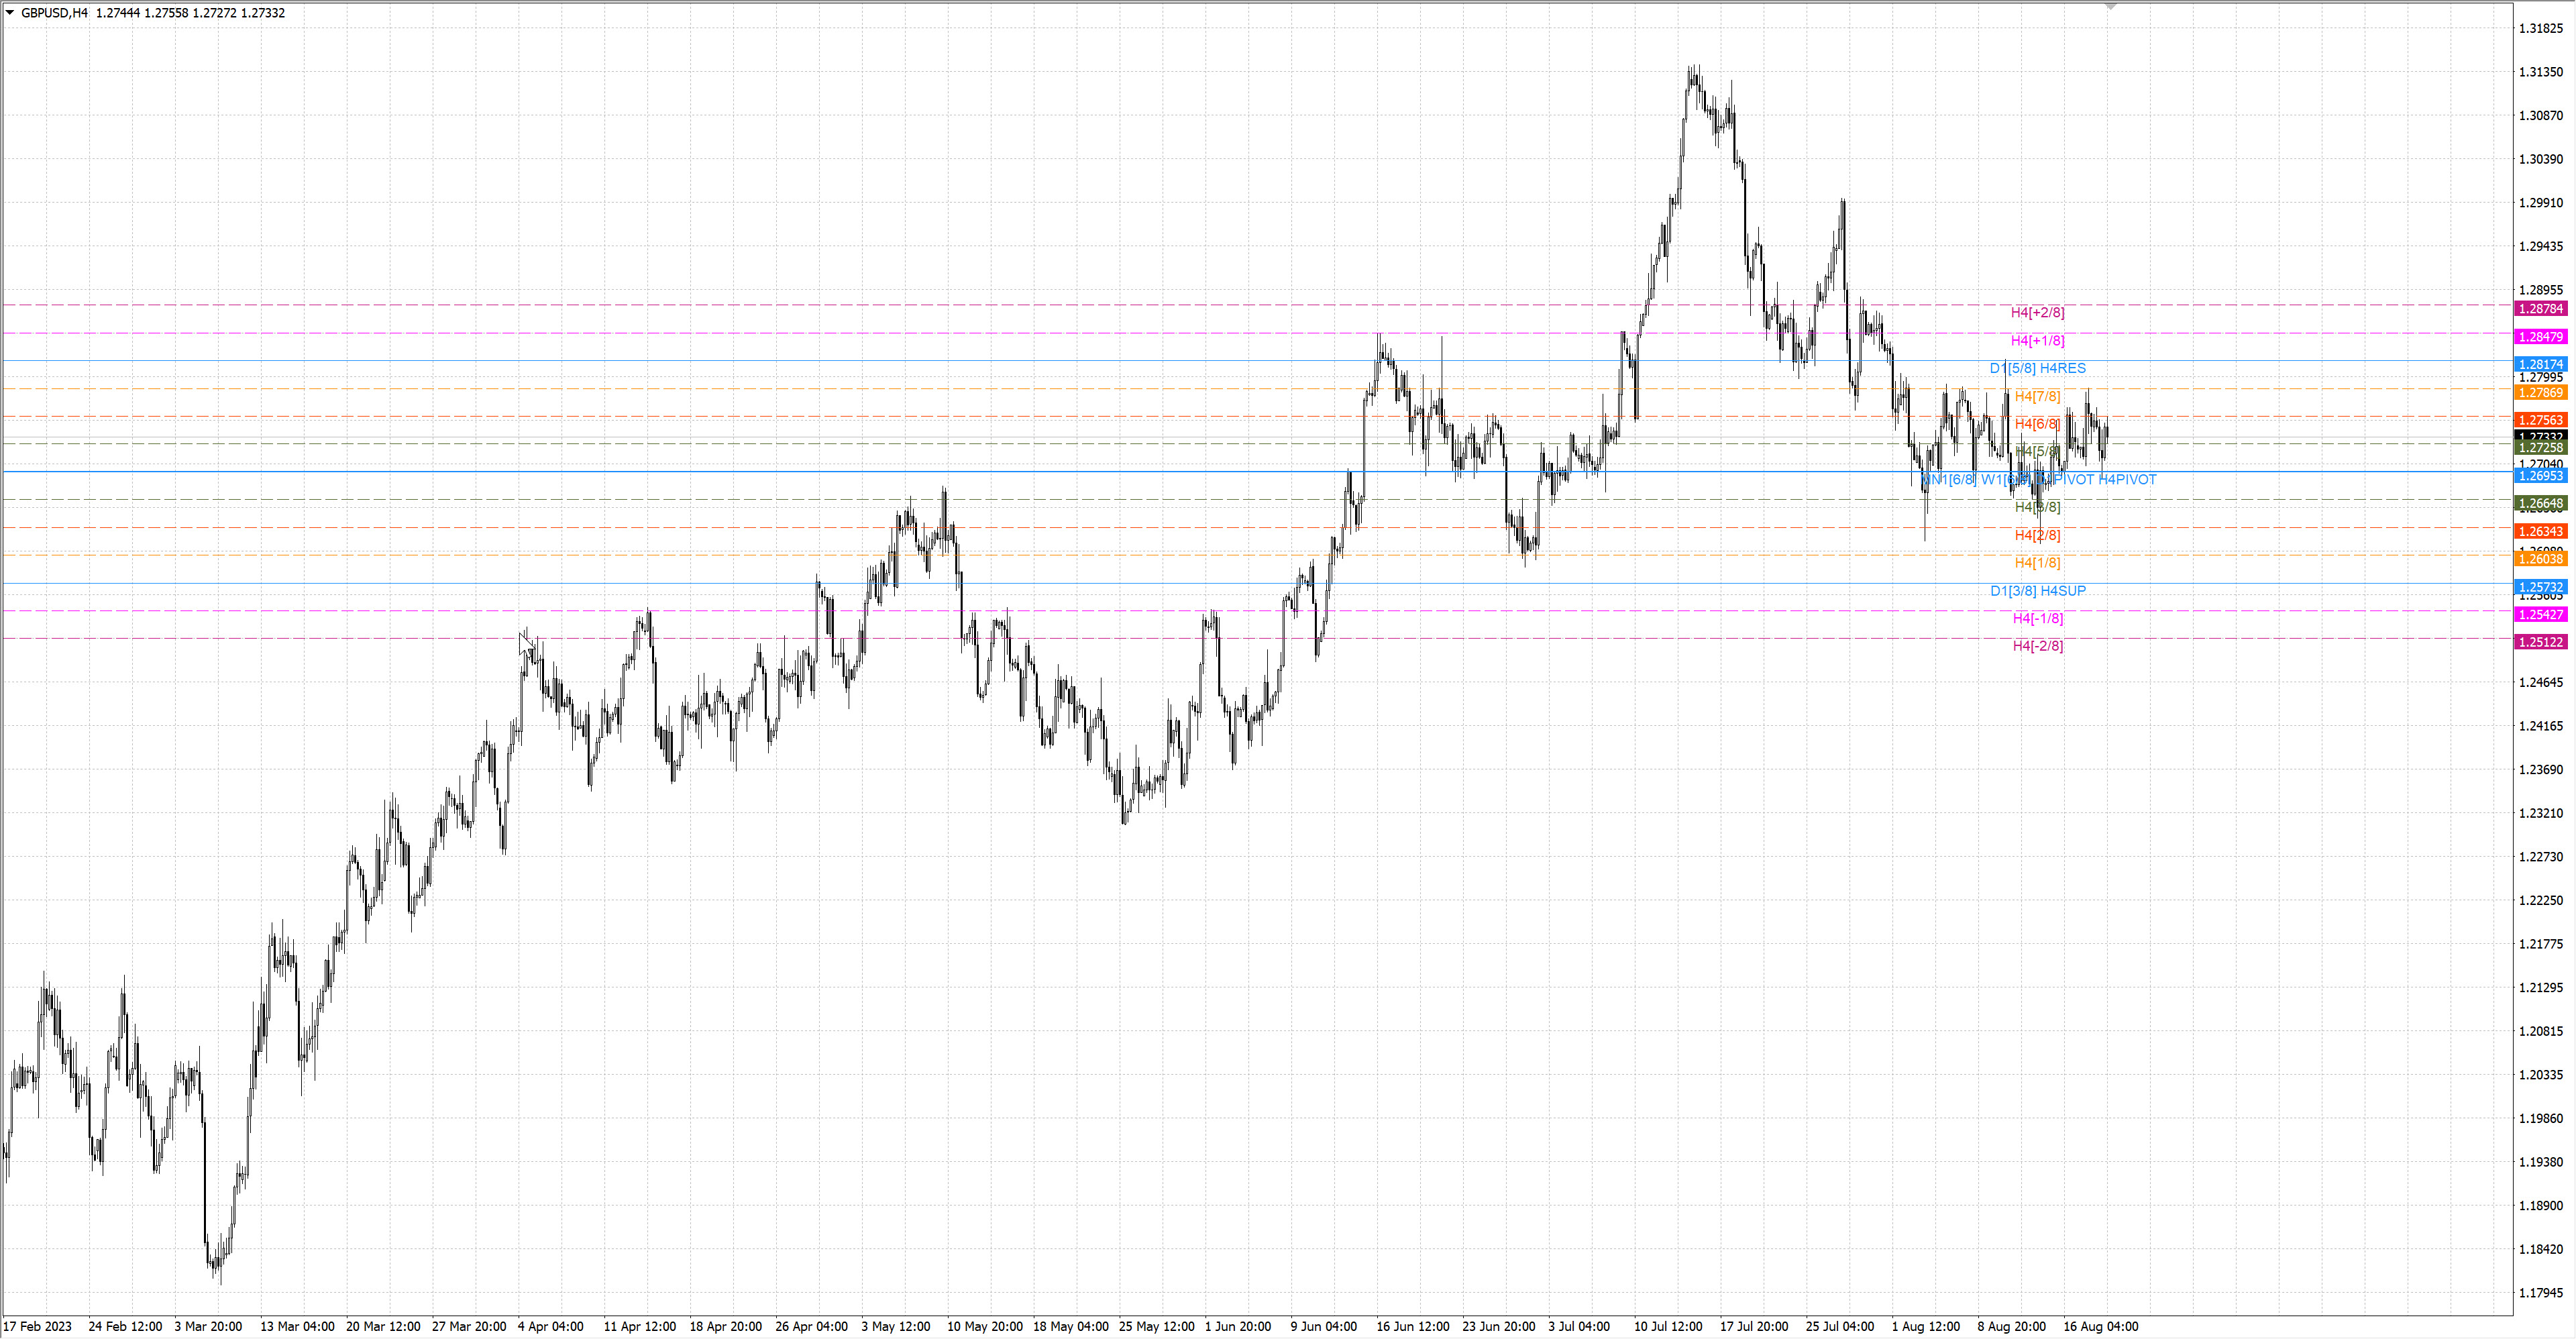
Task: Click the 10 Jul 12:00 time label
Action: (x=1667, y=1326)
